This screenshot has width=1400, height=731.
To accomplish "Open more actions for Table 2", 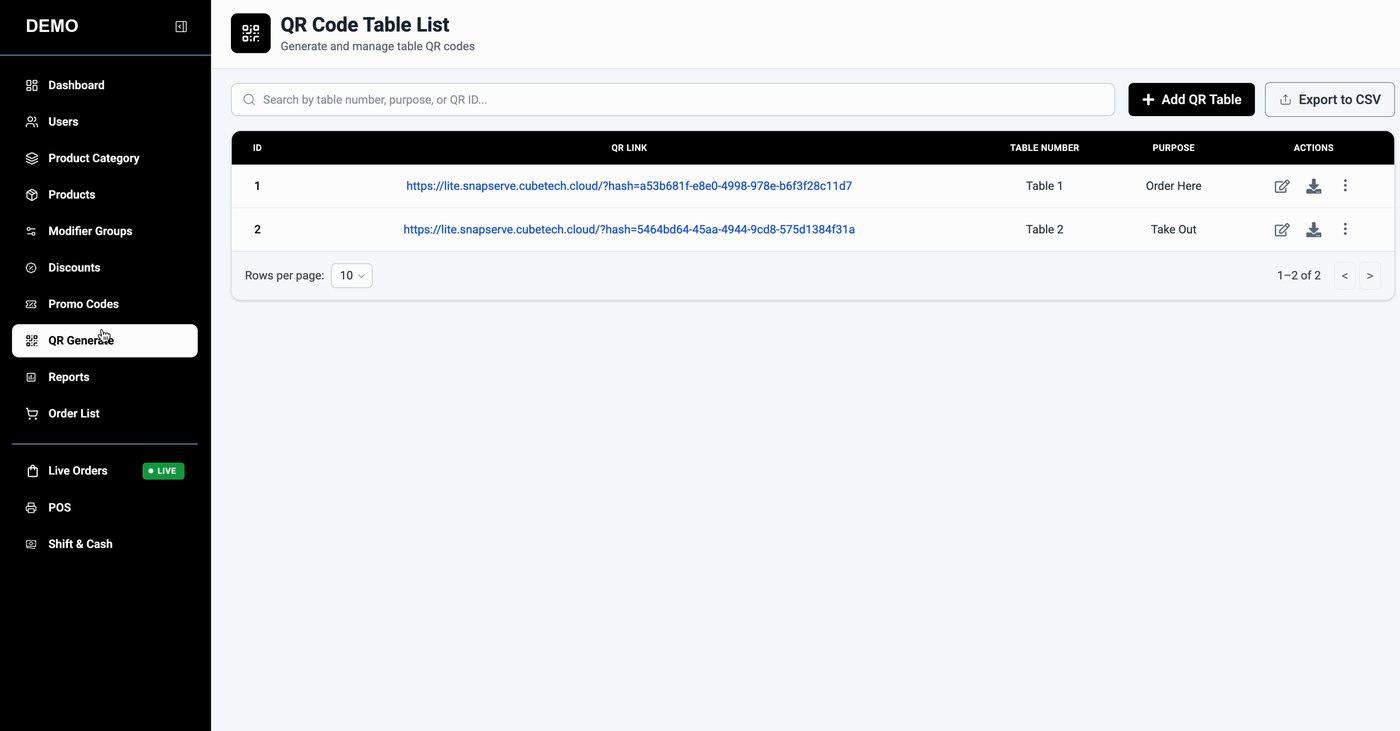I will pyautogui.click(x=1345, y=230).
